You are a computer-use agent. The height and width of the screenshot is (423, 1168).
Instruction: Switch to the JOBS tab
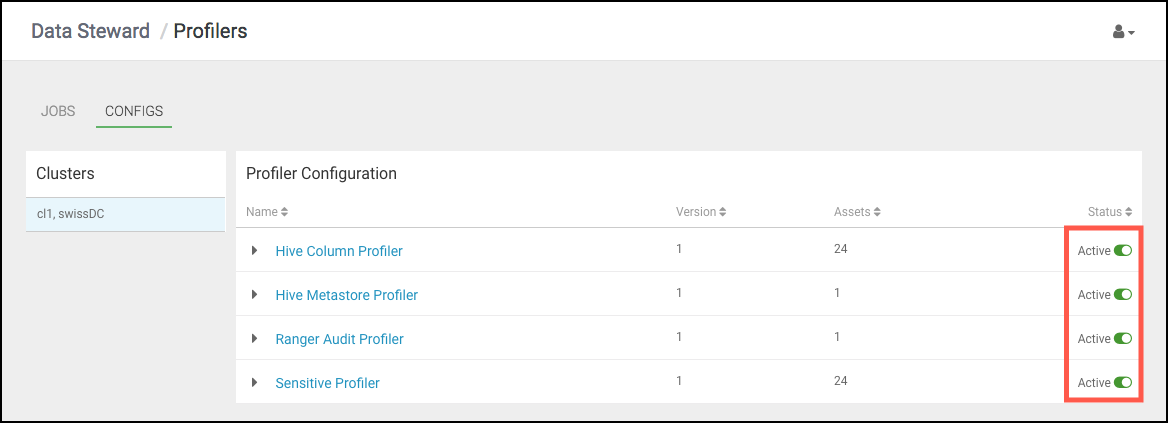[x=57, y=112]
